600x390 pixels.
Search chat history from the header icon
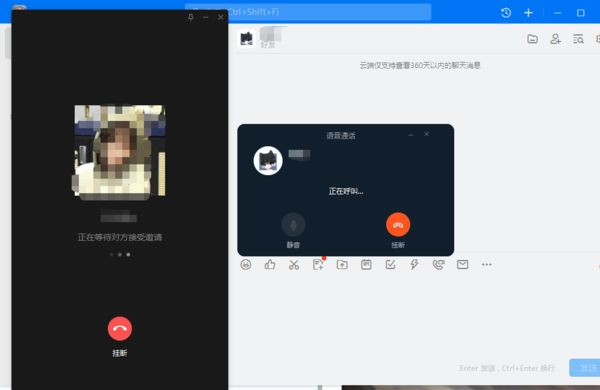(578, 39)
